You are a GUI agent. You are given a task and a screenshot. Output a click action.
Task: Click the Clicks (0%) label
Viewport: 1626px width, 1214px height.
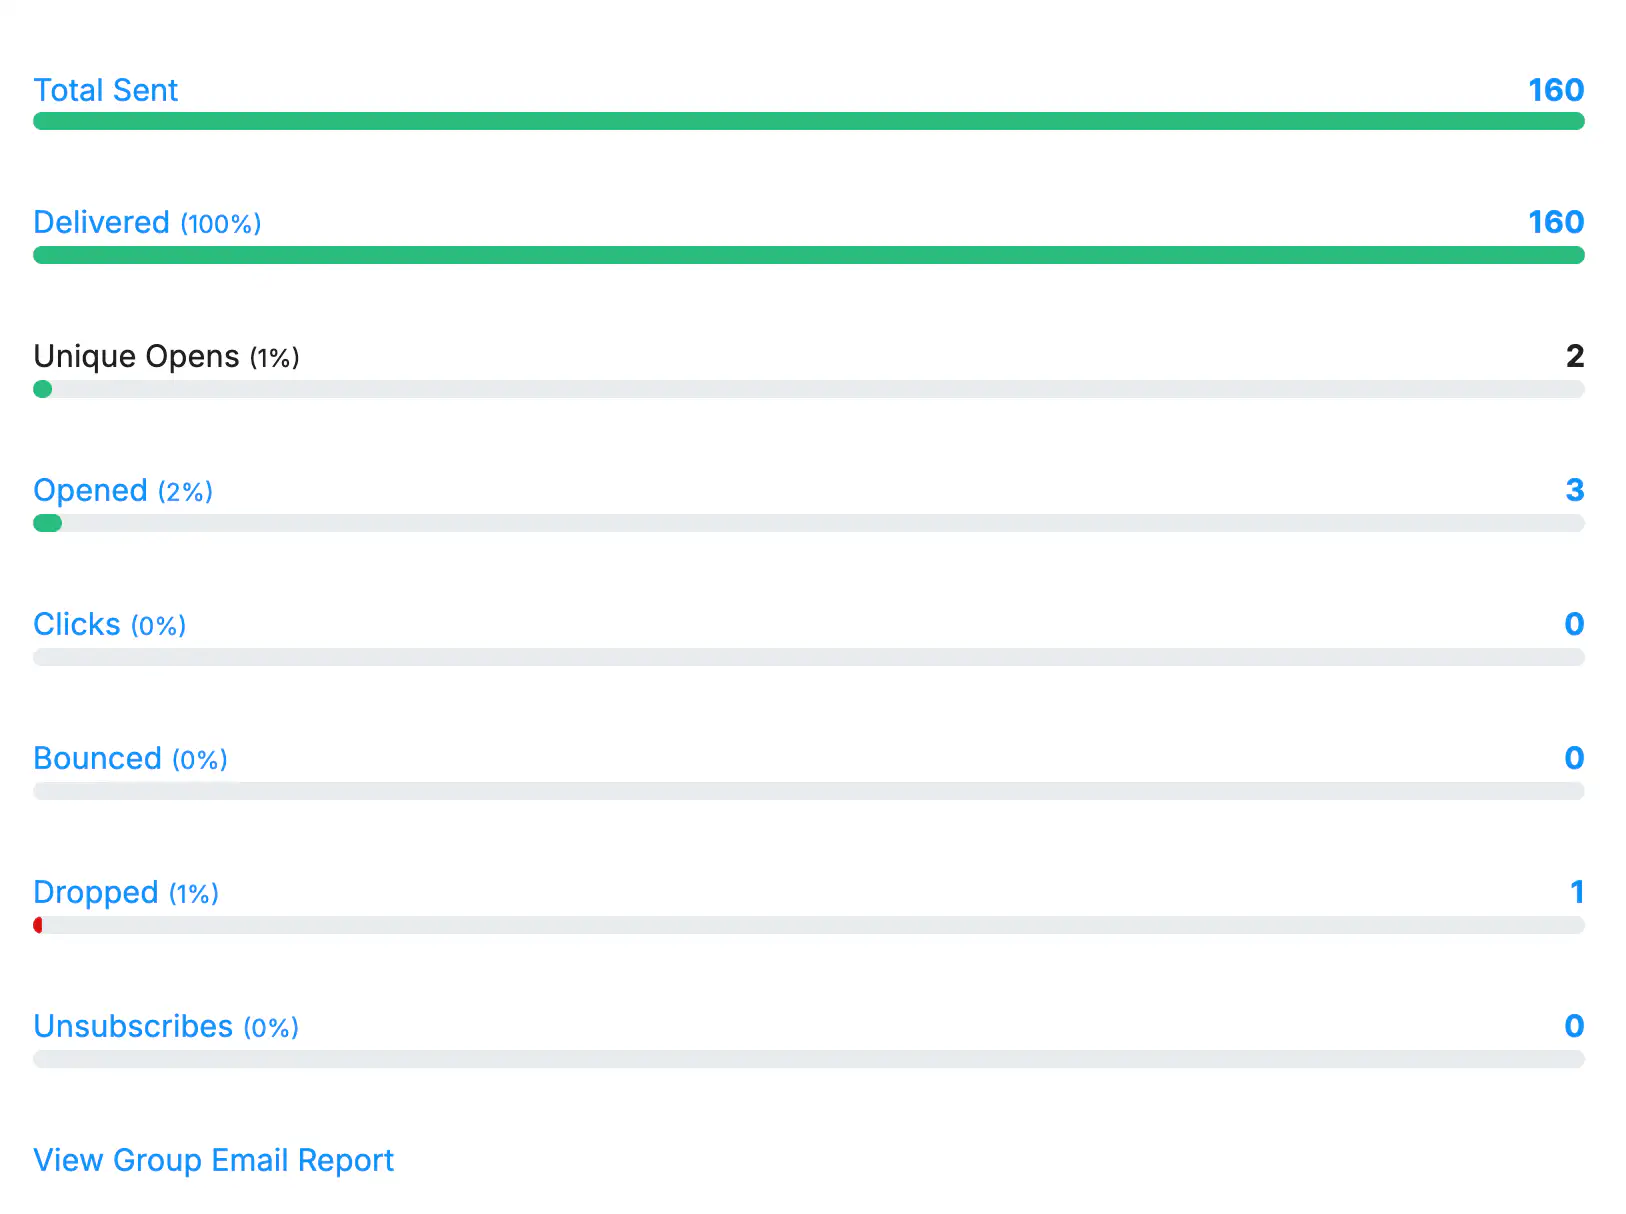click(109, 624)
